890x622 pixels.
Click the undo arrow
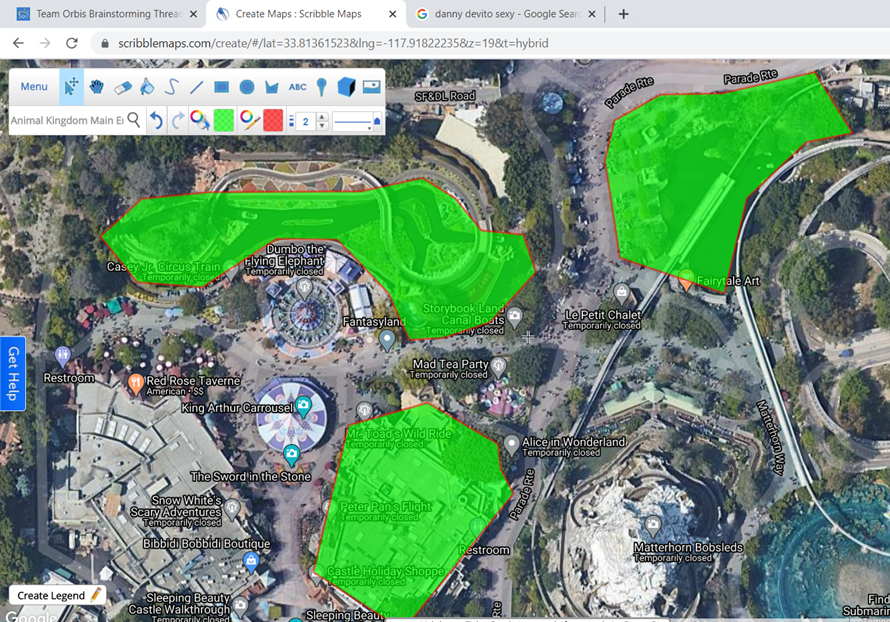click(156, 121)
